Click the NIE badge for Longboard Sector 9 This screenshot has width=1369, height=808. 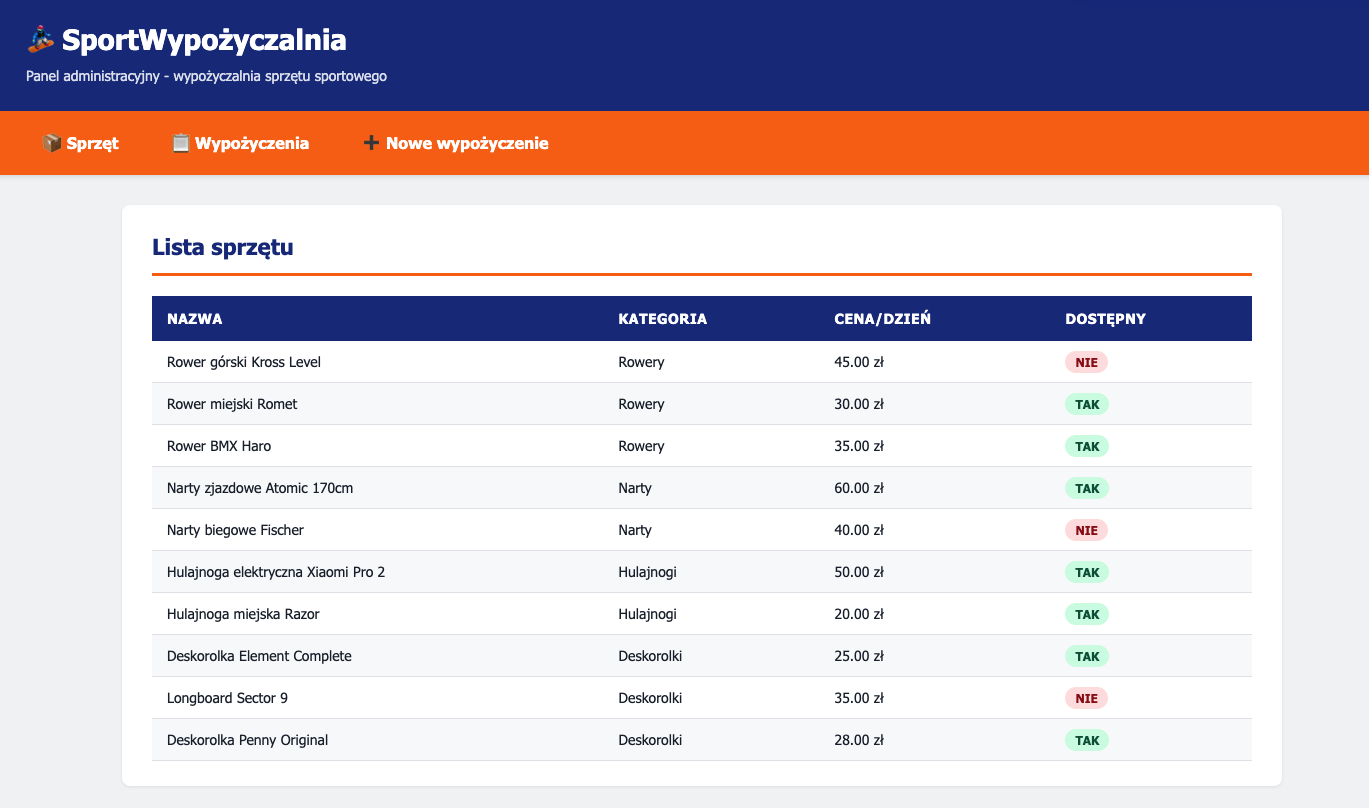tap(1087, 698)
